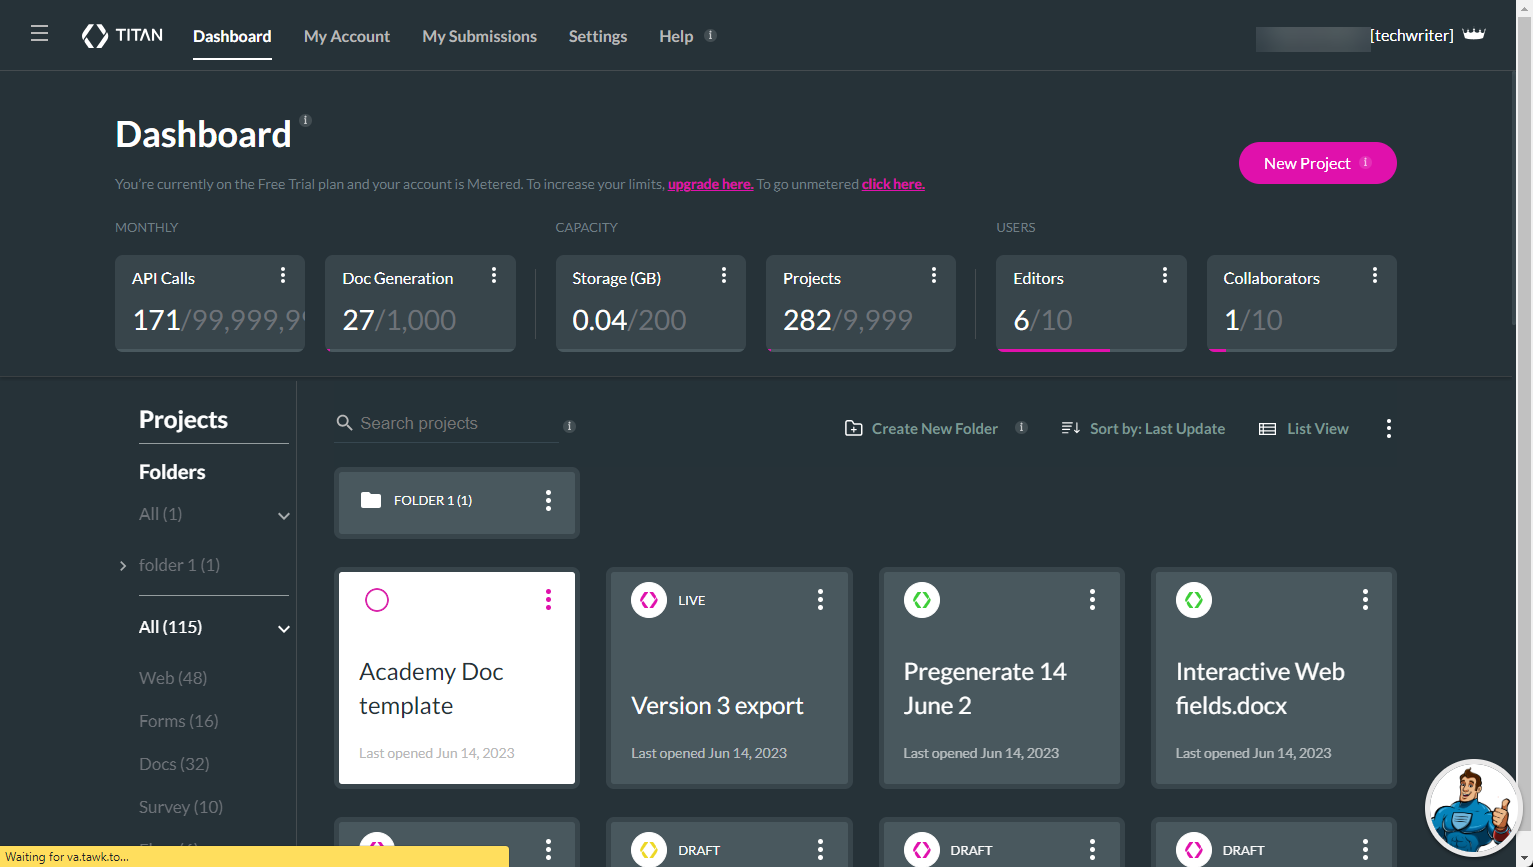Open the projects toolbar kebab menu
The width and height of the screenshot is (1533, 867).
click(x=1389, y=428)
